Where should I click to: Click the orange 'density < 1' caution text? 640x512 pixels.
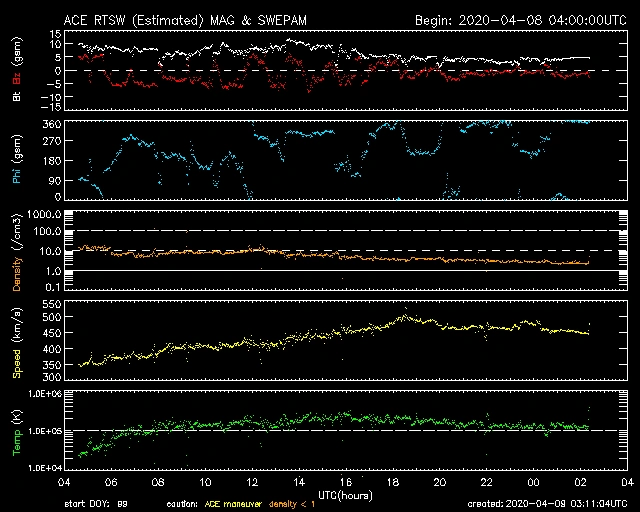pyautogui.click(x=294, y=504)
